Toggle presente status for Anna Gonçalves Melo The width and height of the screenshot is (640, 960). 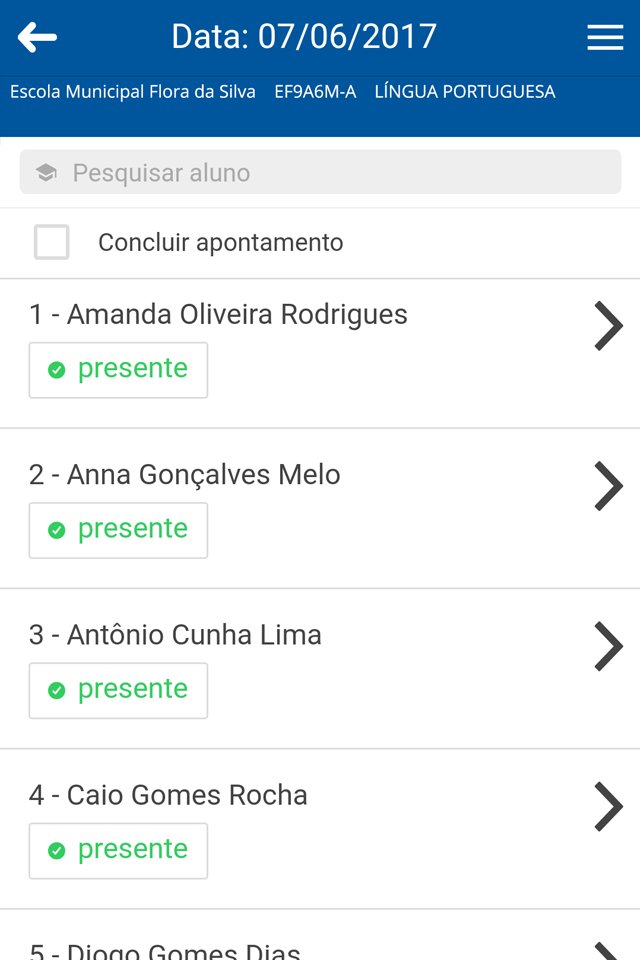click(118, 530)
